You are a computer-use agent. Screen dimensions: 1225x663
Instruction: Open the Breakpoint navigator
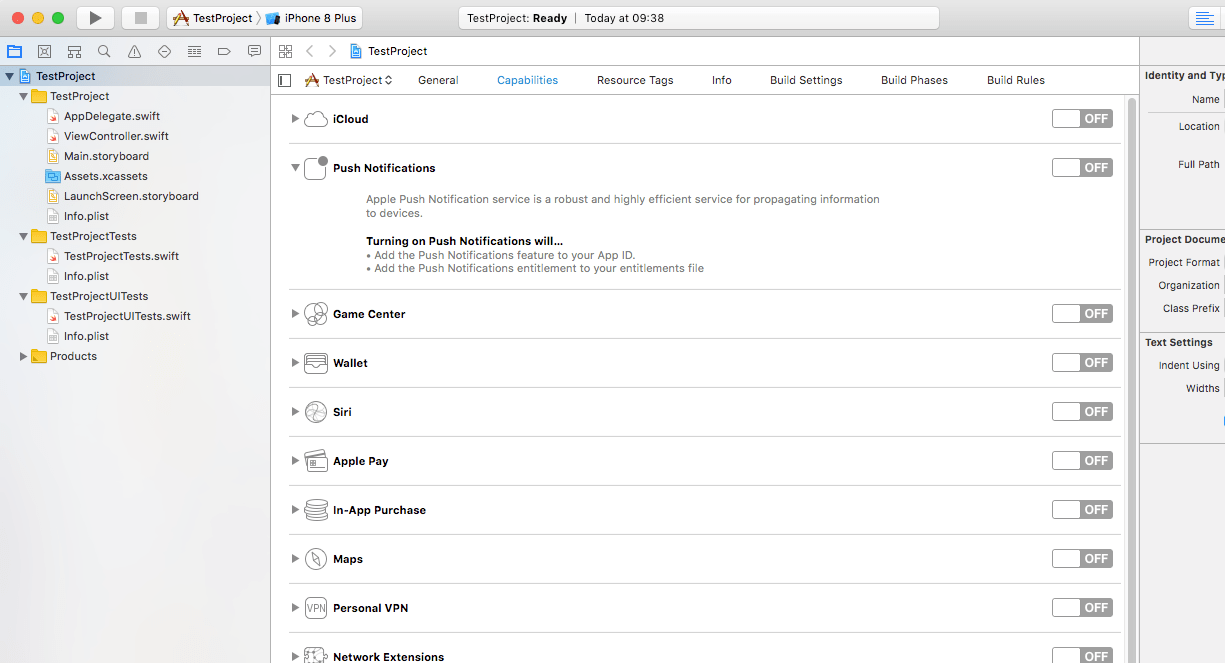tap(224, 51)
